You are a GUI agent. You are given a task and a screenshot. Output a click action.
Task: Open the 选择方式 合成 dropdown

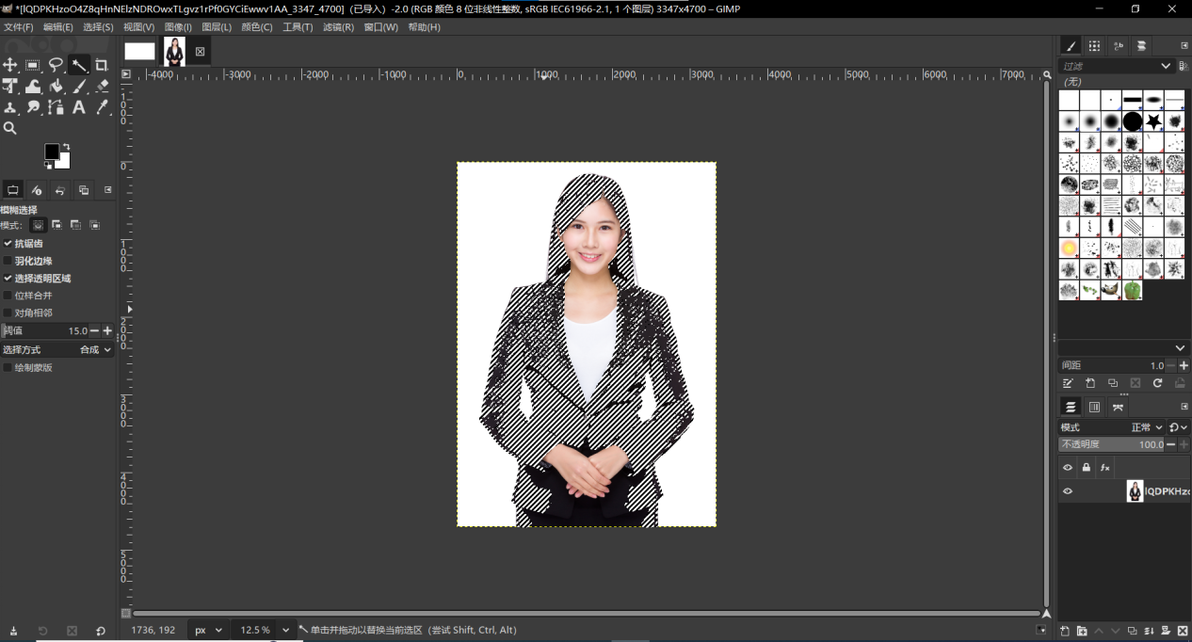pos(58,349)
